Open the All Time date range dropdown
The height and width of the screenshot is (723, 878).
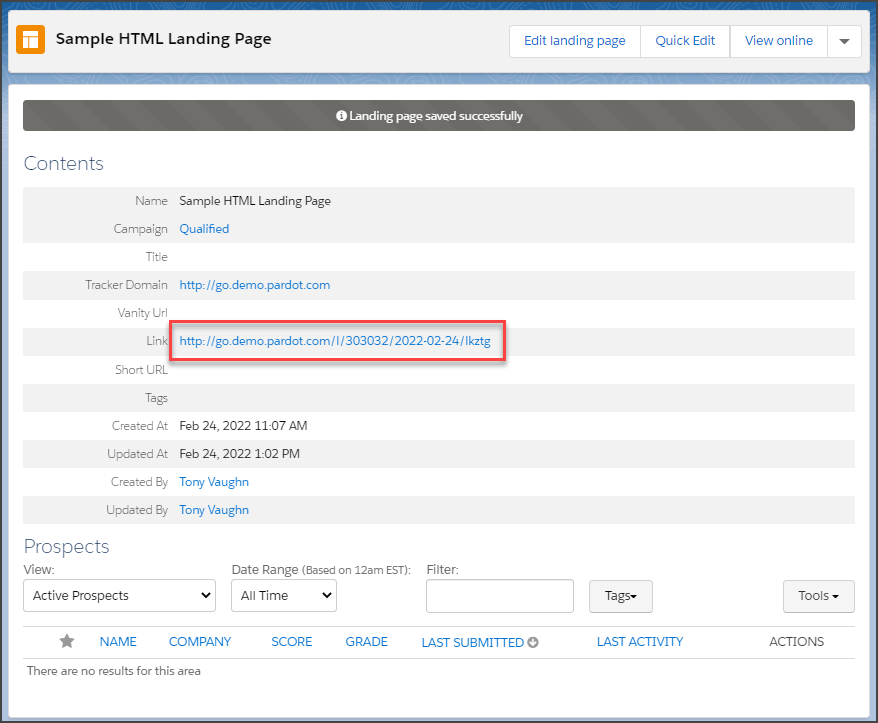click(x=284, y=595)
